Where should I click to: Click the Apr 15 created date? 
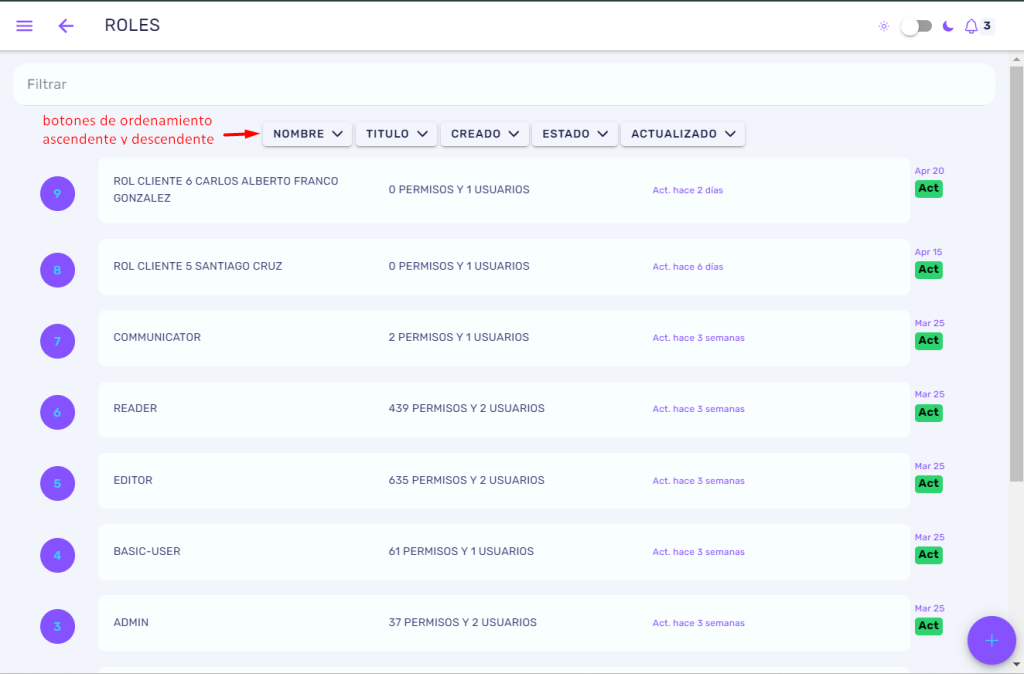[x=928, y=252]
